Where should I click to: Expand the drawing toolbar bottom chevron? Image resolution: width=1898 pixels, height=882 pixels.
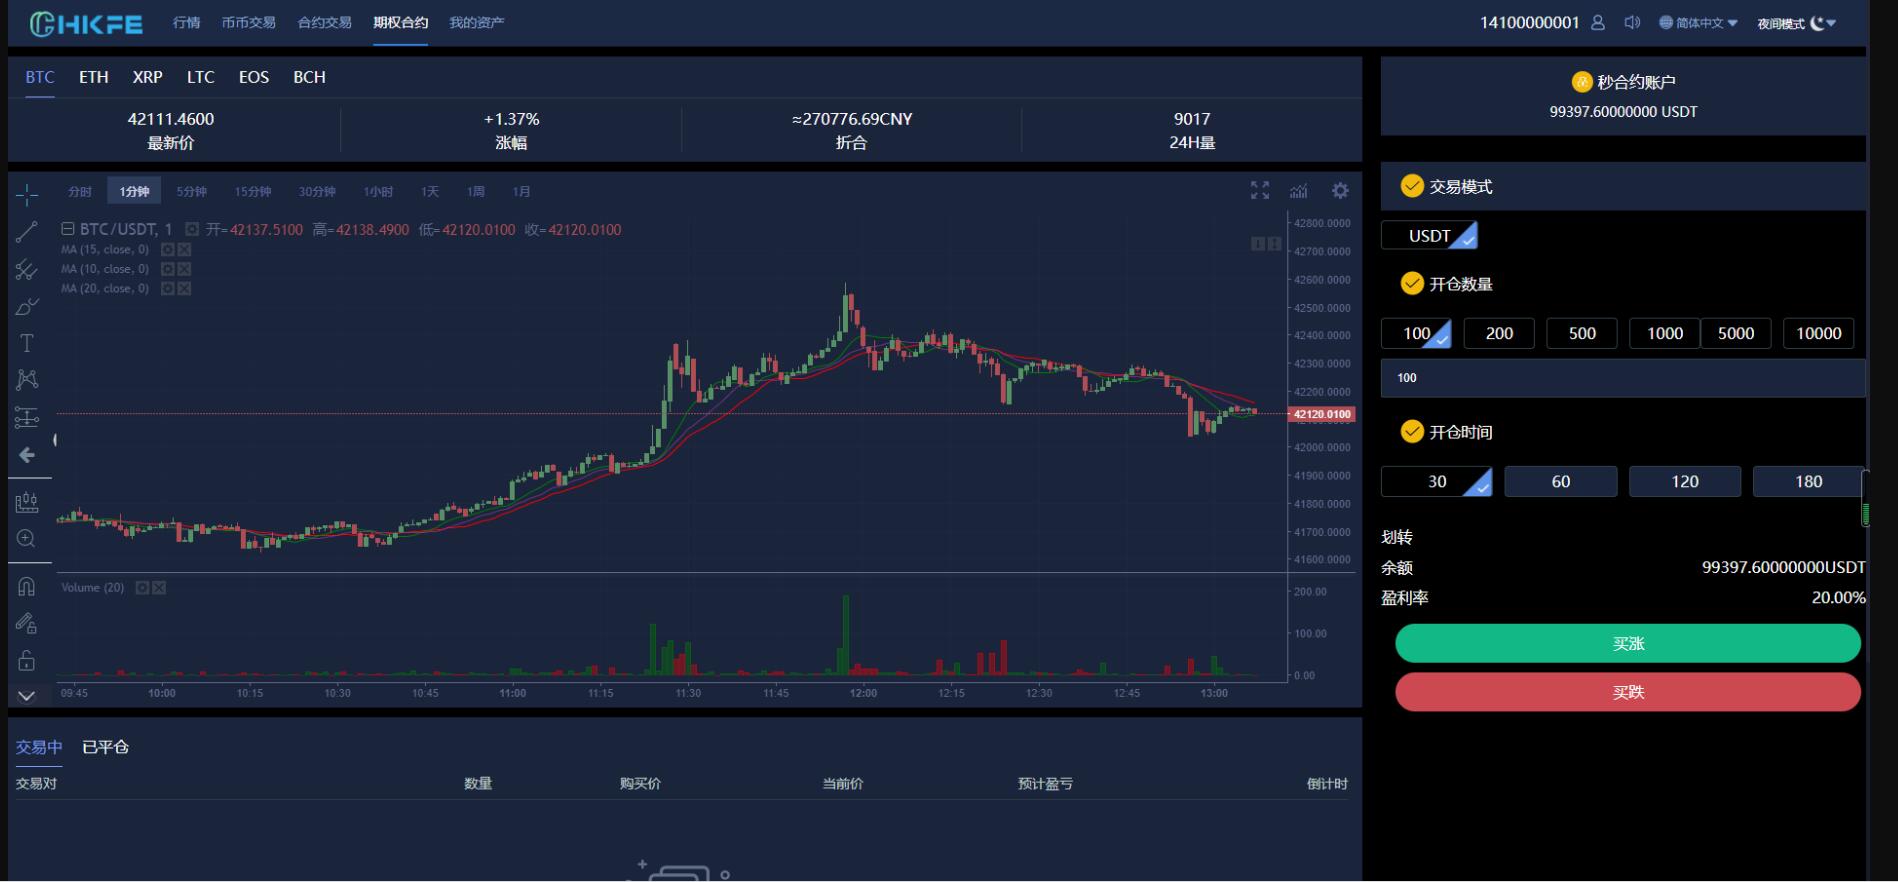27,696
